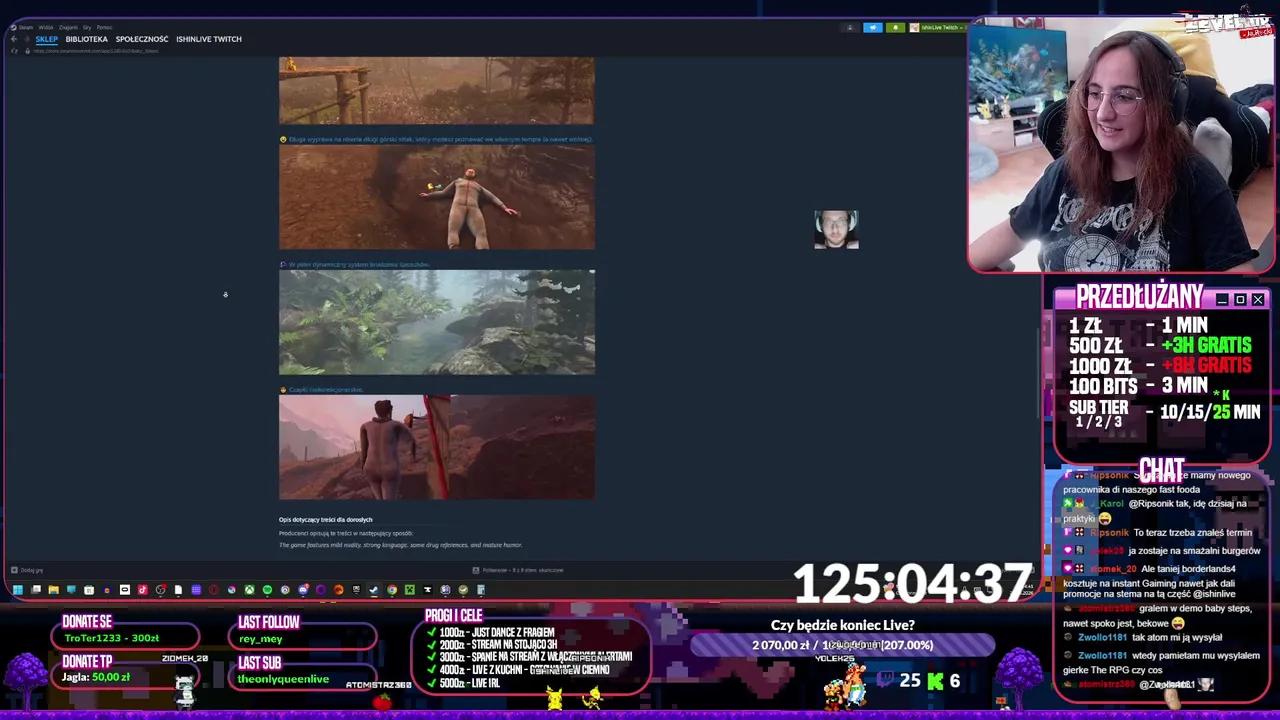Open the Gry menu
This screenshot has width=1280, height=720.
87,28
